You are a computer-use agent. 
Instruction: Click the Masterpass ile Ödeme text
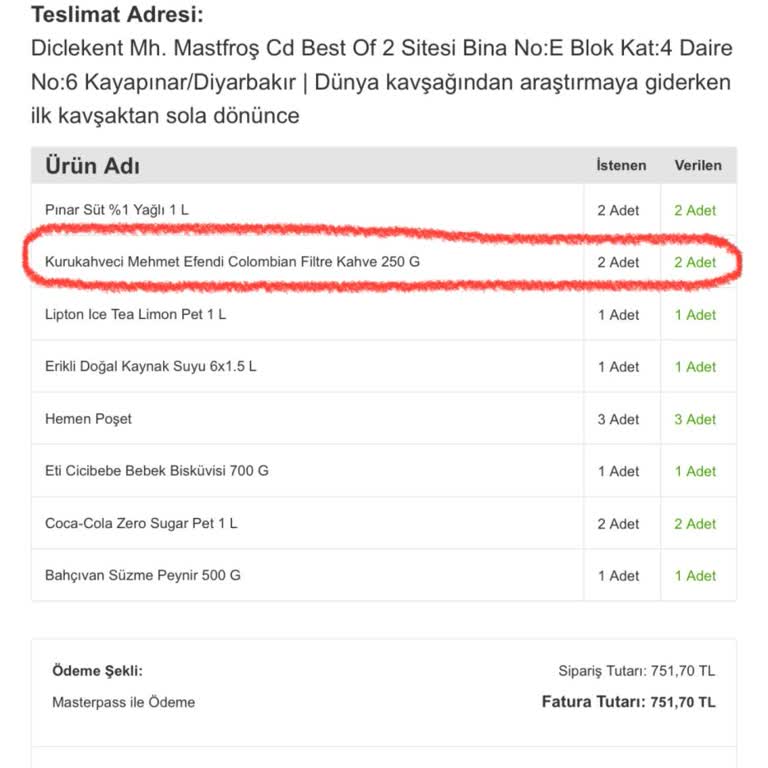(123, 702)
